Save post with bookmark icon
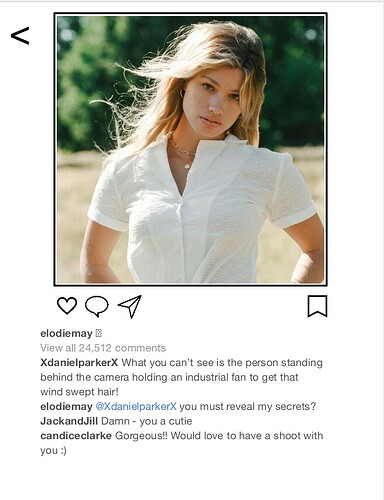384x500 pixels. (x=317, y=306)
